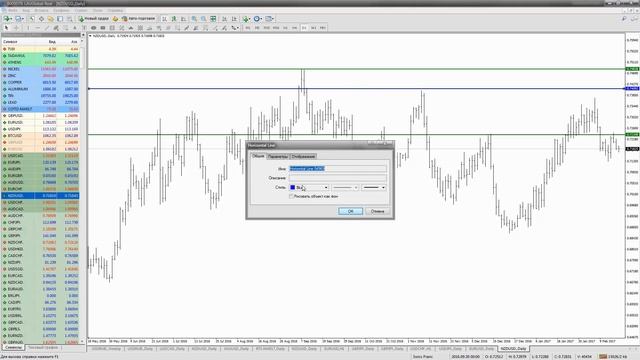This screenshot has width=640, height=360.
Task: Click the zoom in magnifier icon
Action: (194, 19)
